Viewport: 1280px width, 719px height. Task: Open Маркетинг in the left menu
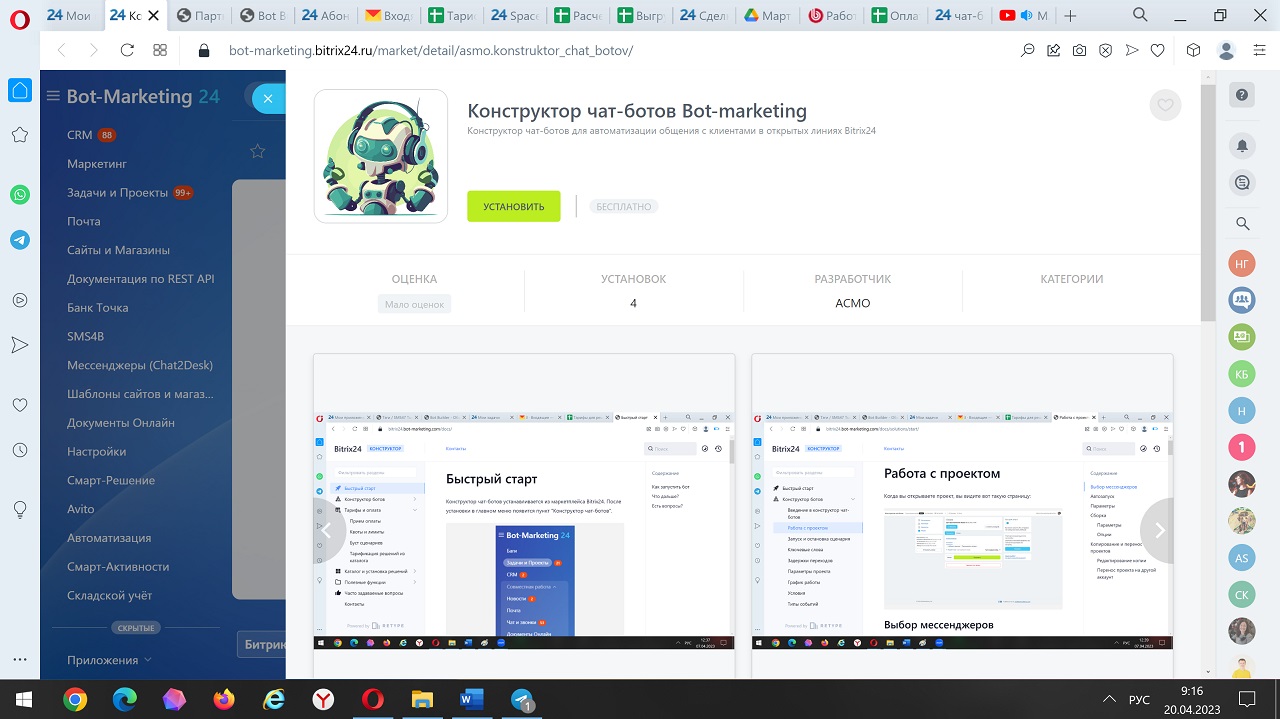point(97,164)
